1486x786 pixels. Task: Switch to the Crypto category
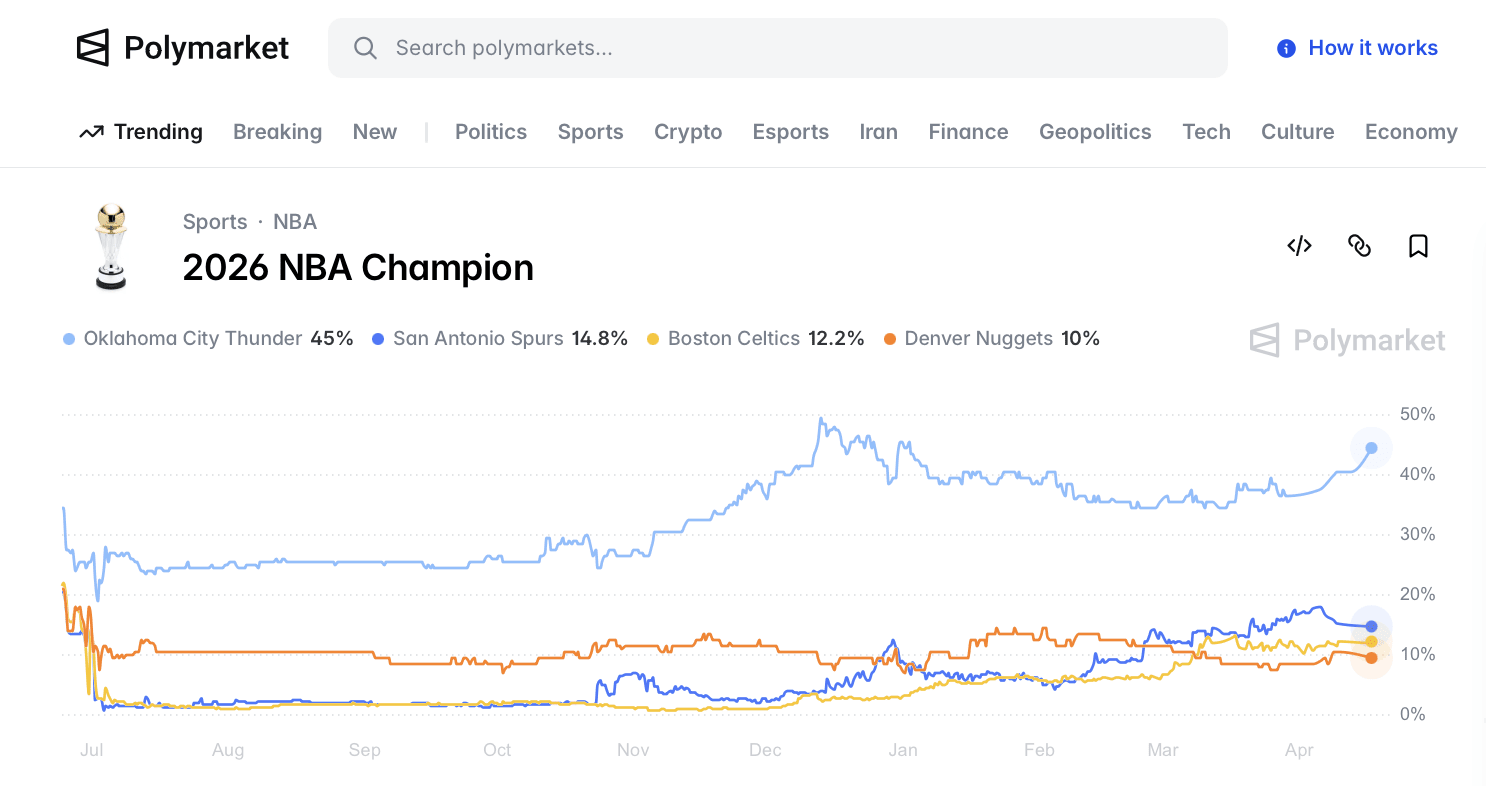(x=688, y=131)
